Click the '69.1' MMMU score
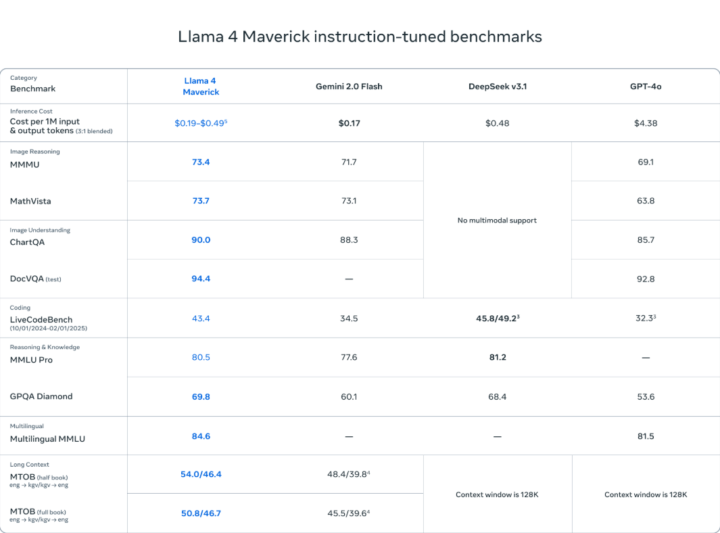 click(646, 162)
